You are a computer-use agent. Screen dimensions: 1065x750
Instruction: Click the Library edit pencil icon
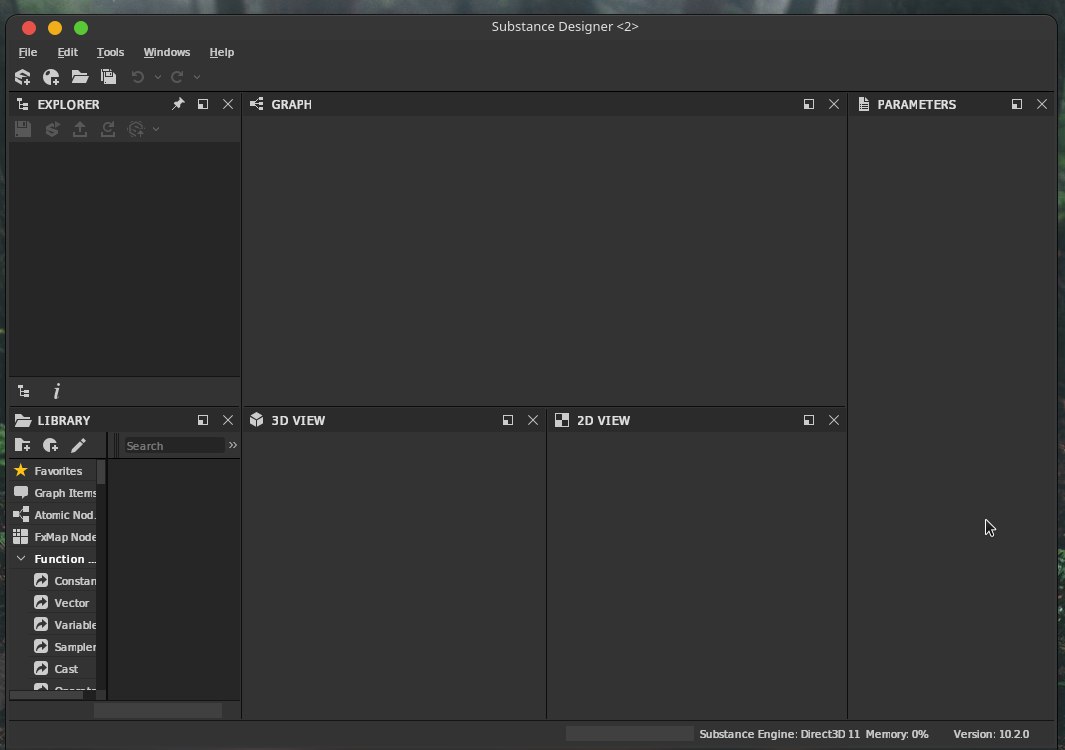click(78, 445)
